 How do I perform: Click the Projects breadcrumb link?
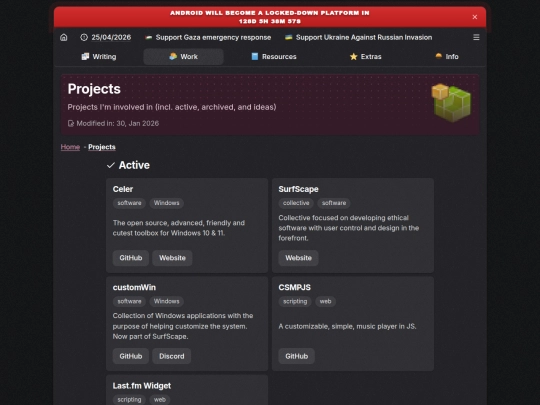point(102,147)
